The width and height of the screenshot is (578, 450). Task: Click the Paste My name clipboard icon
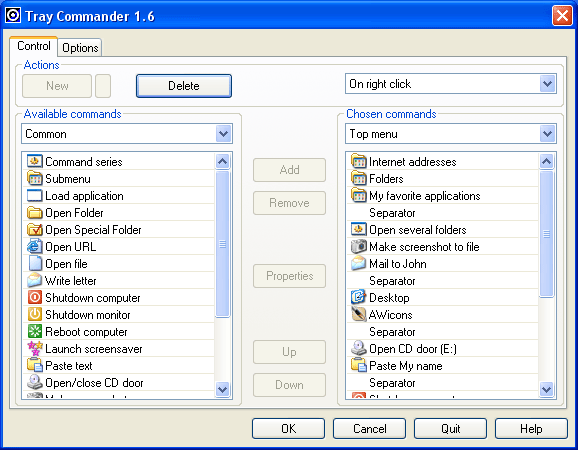coord(359,365)
